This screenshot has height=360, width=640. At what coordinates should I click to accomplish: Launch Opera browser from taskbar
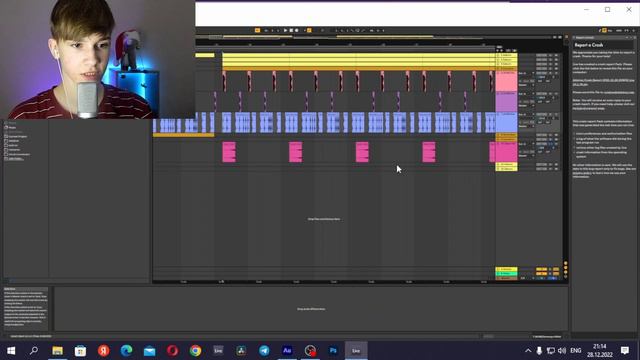tap(172, 351)
